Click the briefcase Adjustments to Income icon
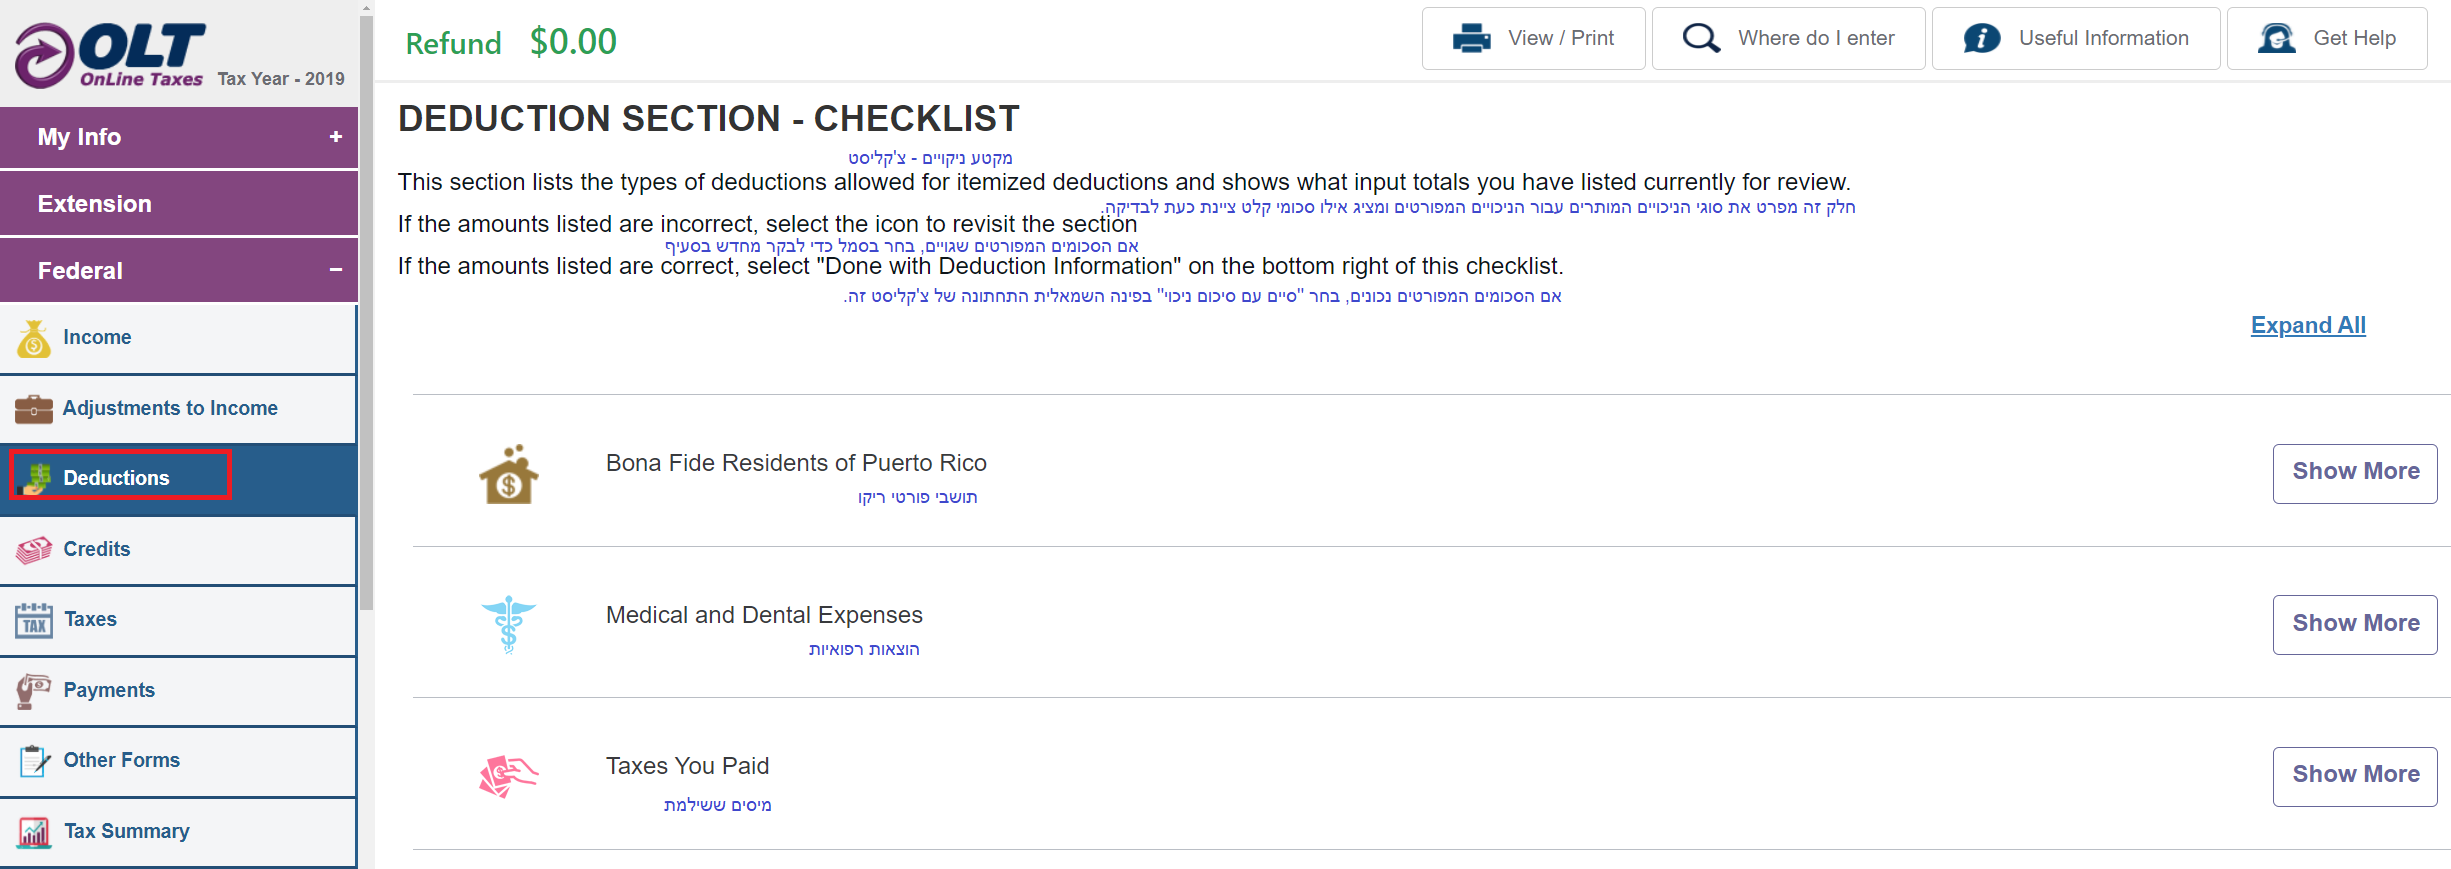This screenshot has width=2451, height=869. click(x=34, y=409)
